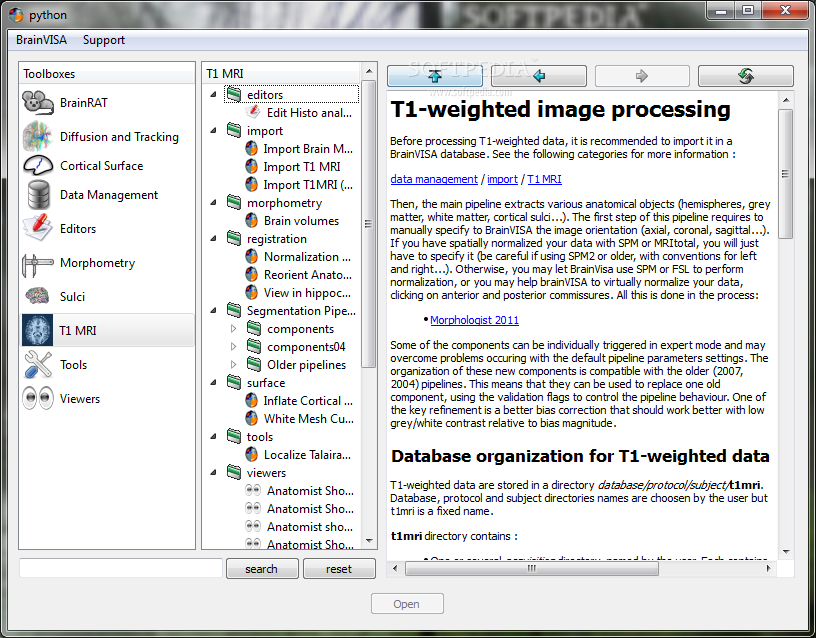Click documentation scroll right arrow
Screen dimensions: 816x638
pyautogui.click(x=769, y=568)
